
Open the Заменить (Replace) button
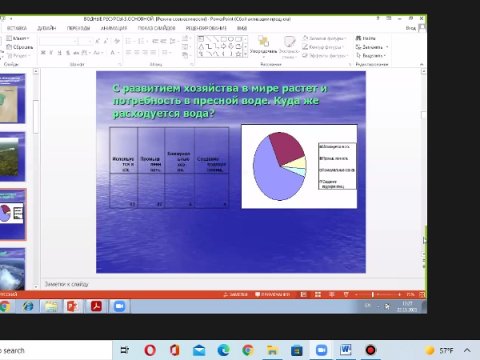click(372, 47)
